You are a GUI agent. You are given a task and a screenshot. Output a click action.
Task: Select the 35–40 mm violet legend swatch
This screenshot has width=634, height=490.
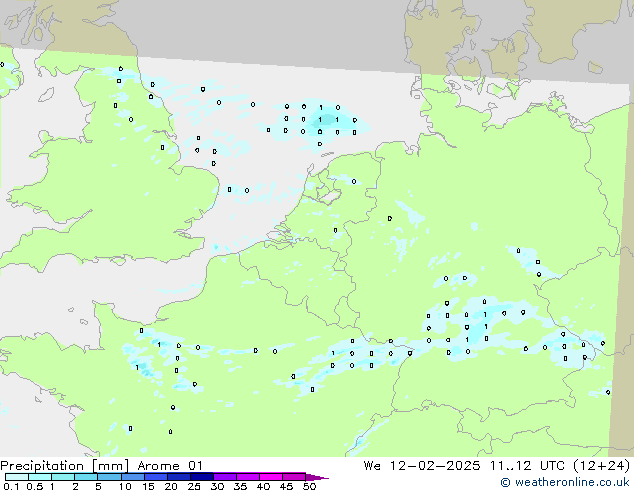248,477
